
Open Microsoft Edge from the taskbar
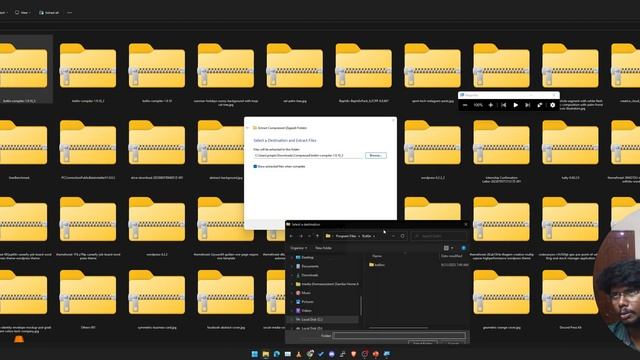point(277,354)
